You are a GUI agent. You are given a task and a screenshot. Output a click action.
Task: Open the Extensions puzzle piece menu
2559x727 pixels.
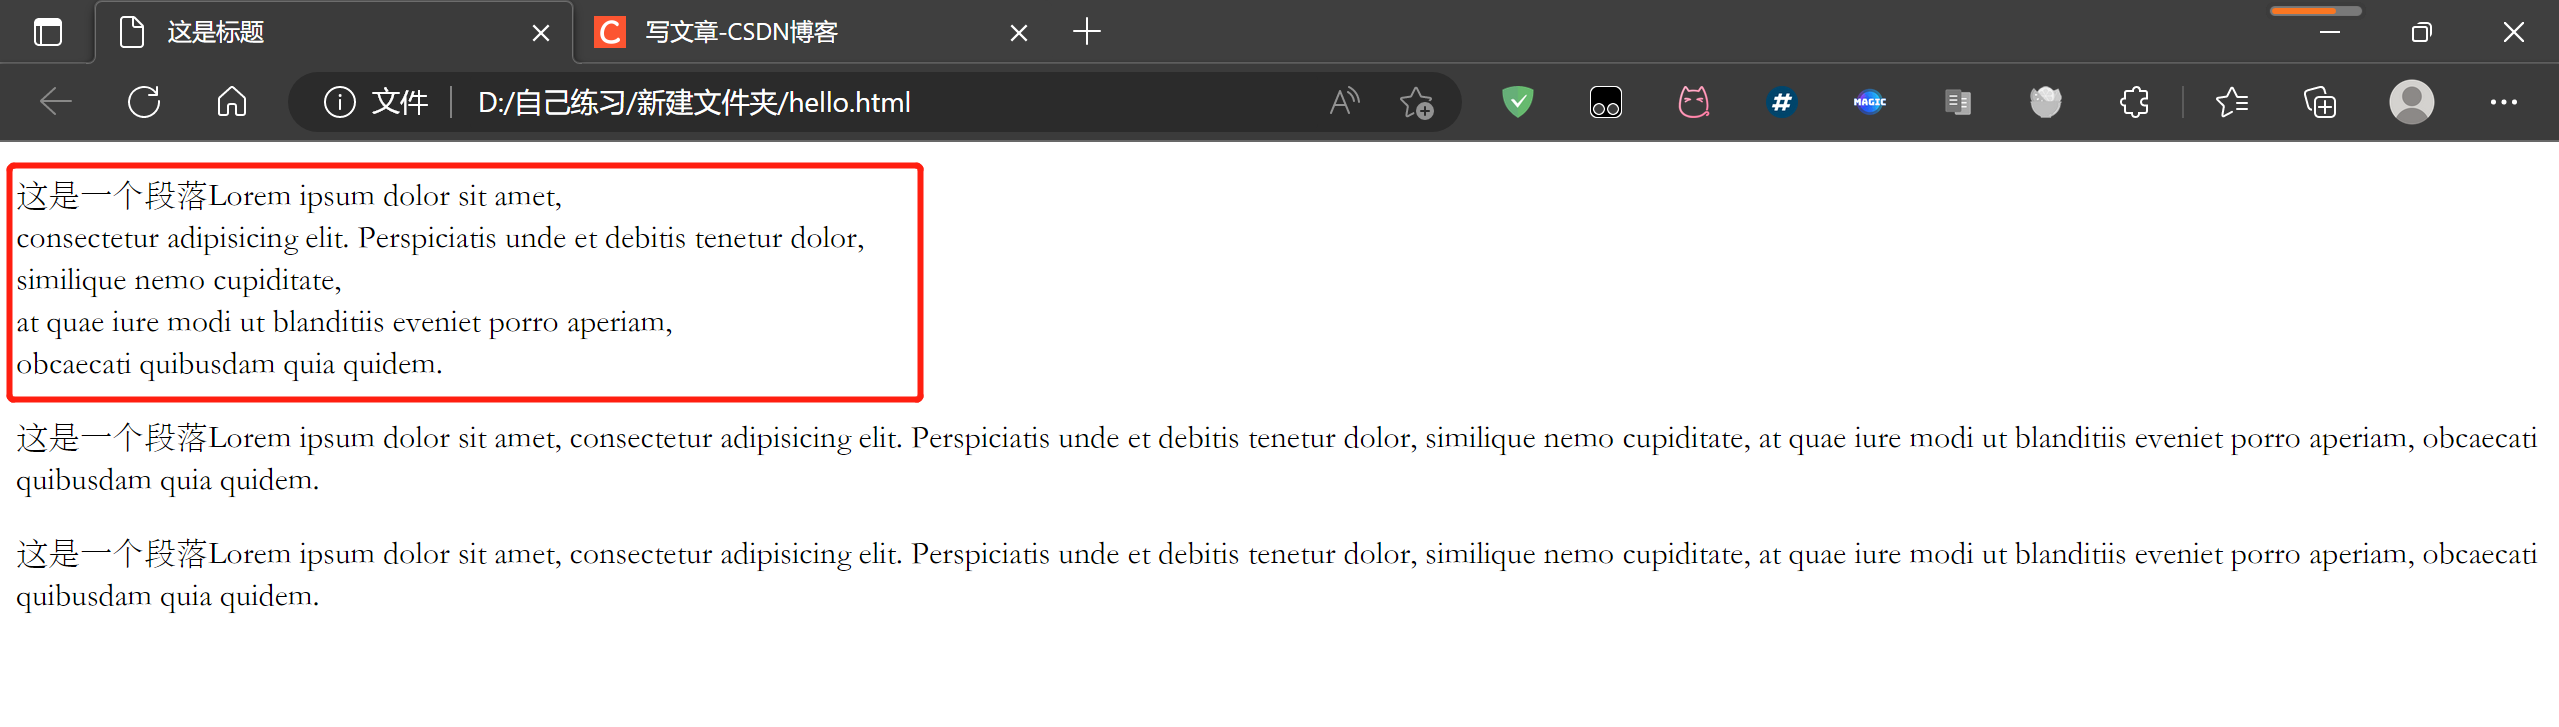pos(2134,102)
